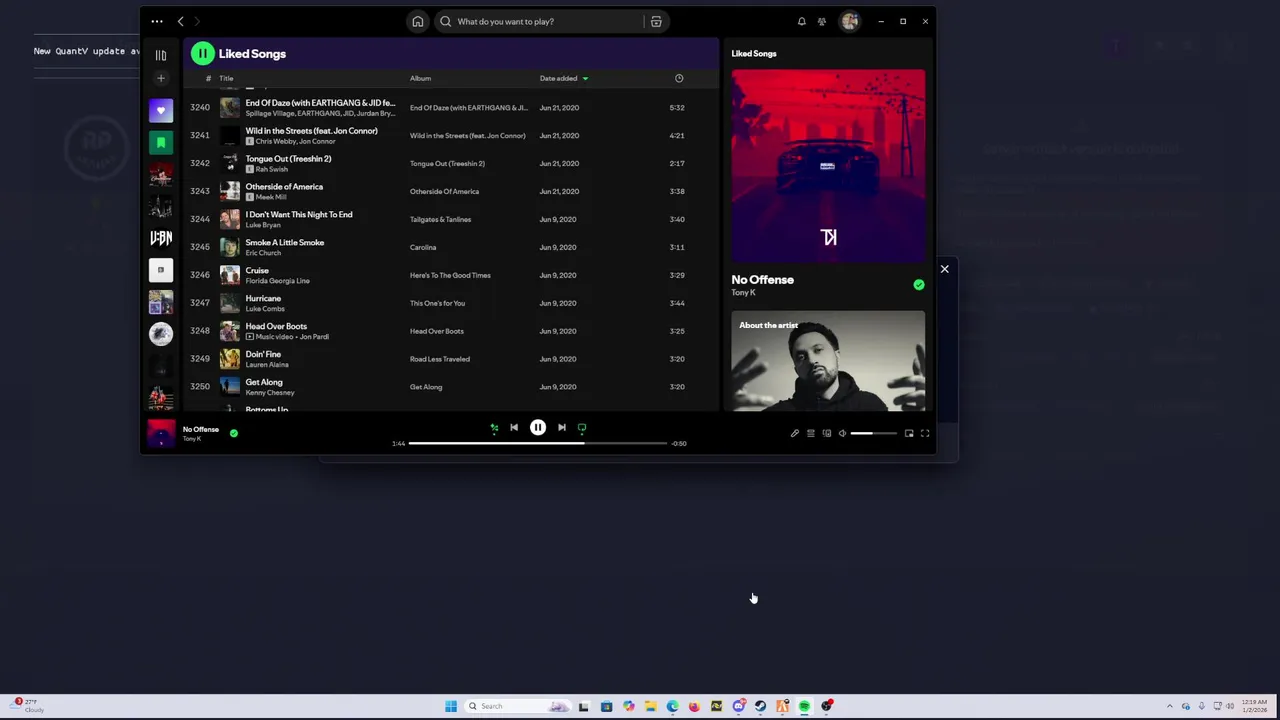The height and width of the screenshot is (720, 1280).
Task: Toggle liked checkmark beside No Offense title
Action: (919, 285)
